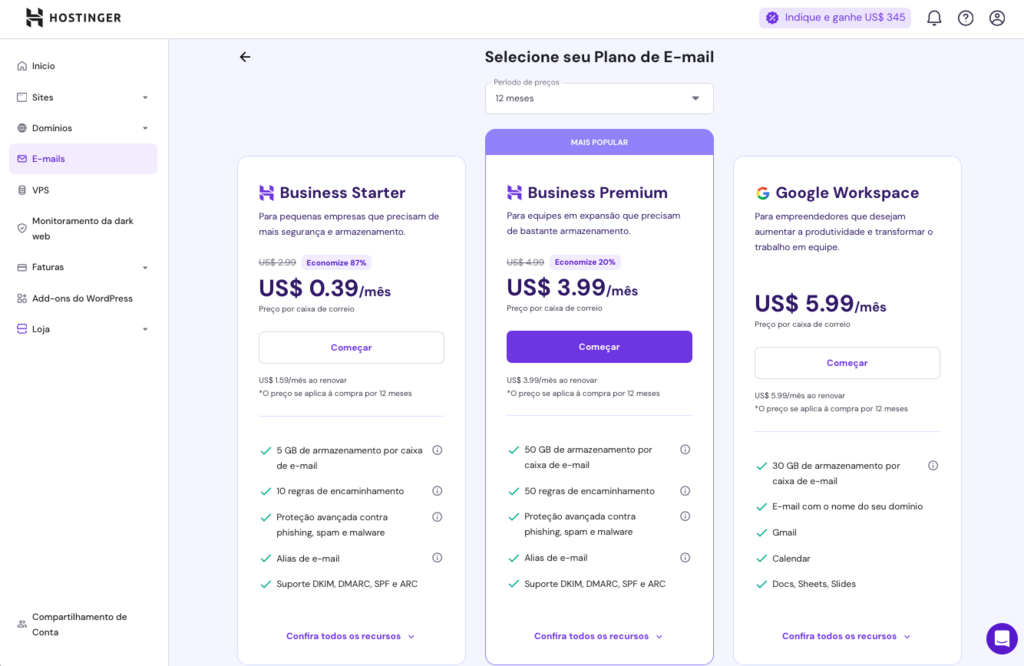Click the Calendar feature row
Screen dimensions: 1024x666
click(791, 558)
